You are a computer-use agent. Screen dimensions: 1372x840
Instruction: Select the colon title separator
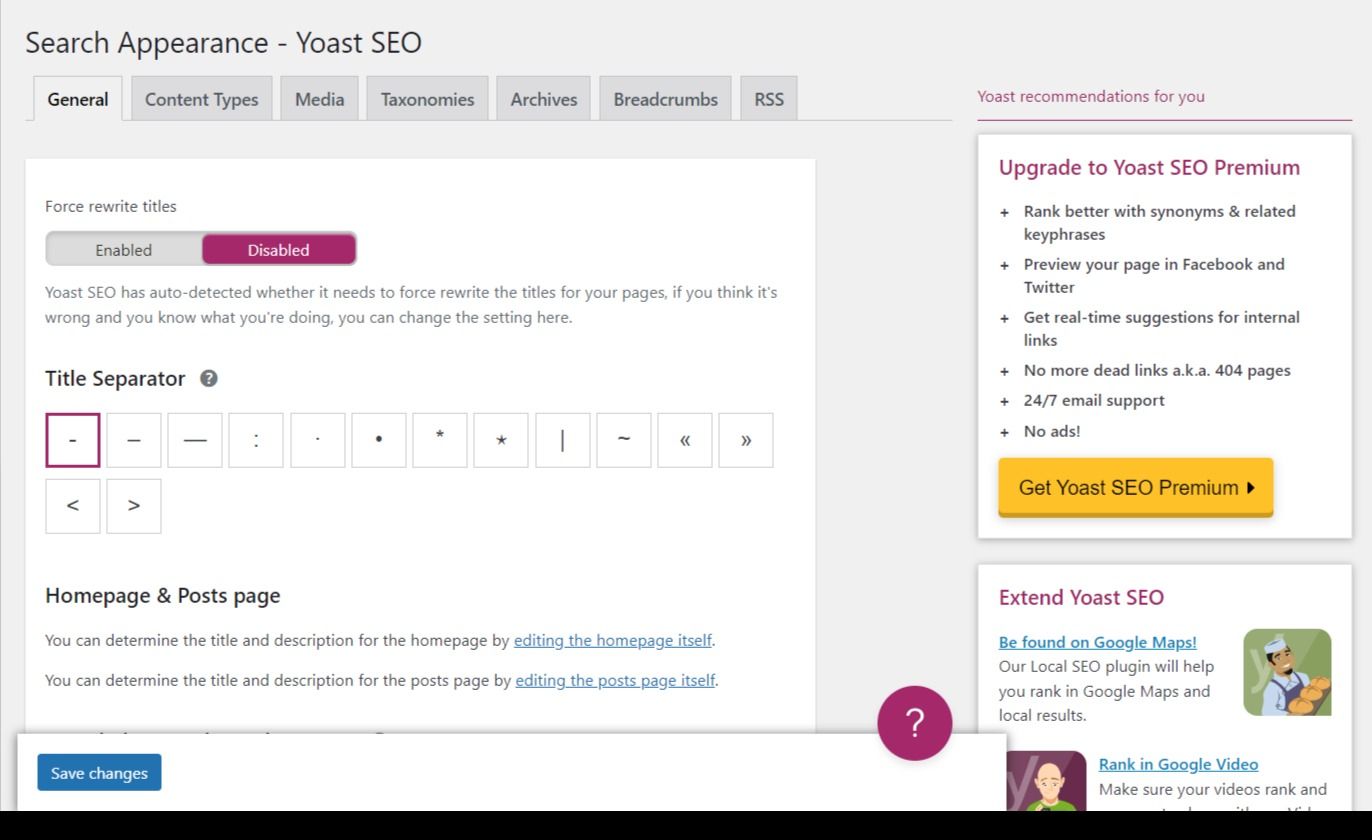(256, 440)
